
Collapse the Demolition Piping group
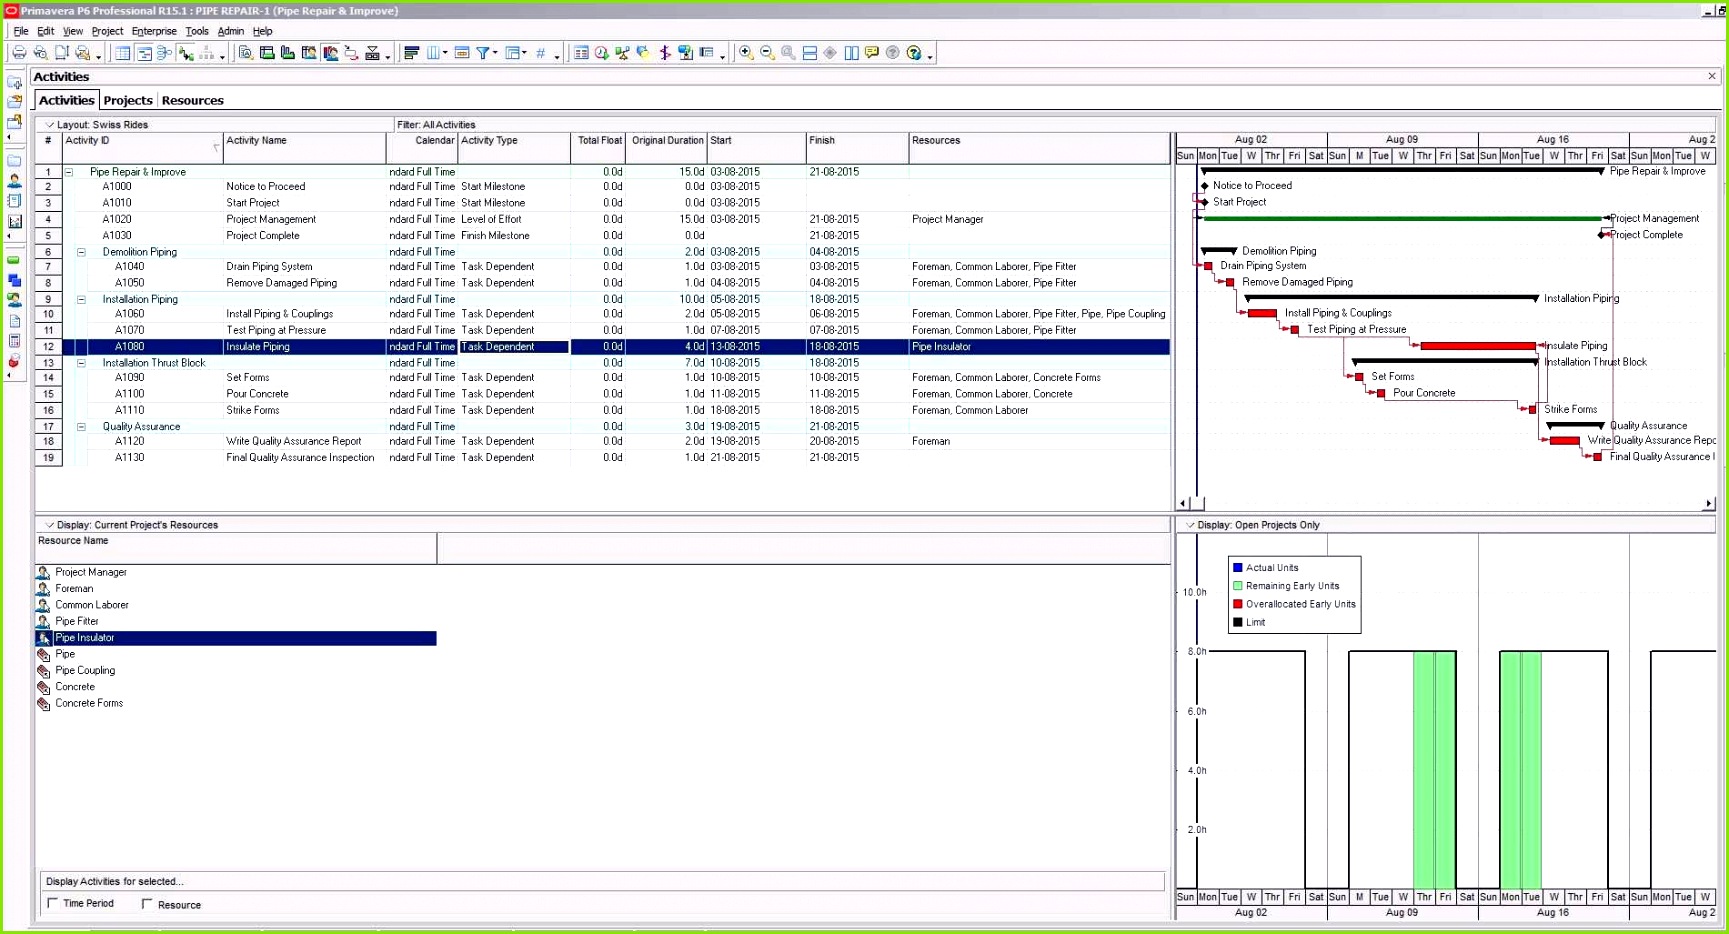tap(80, 252)
